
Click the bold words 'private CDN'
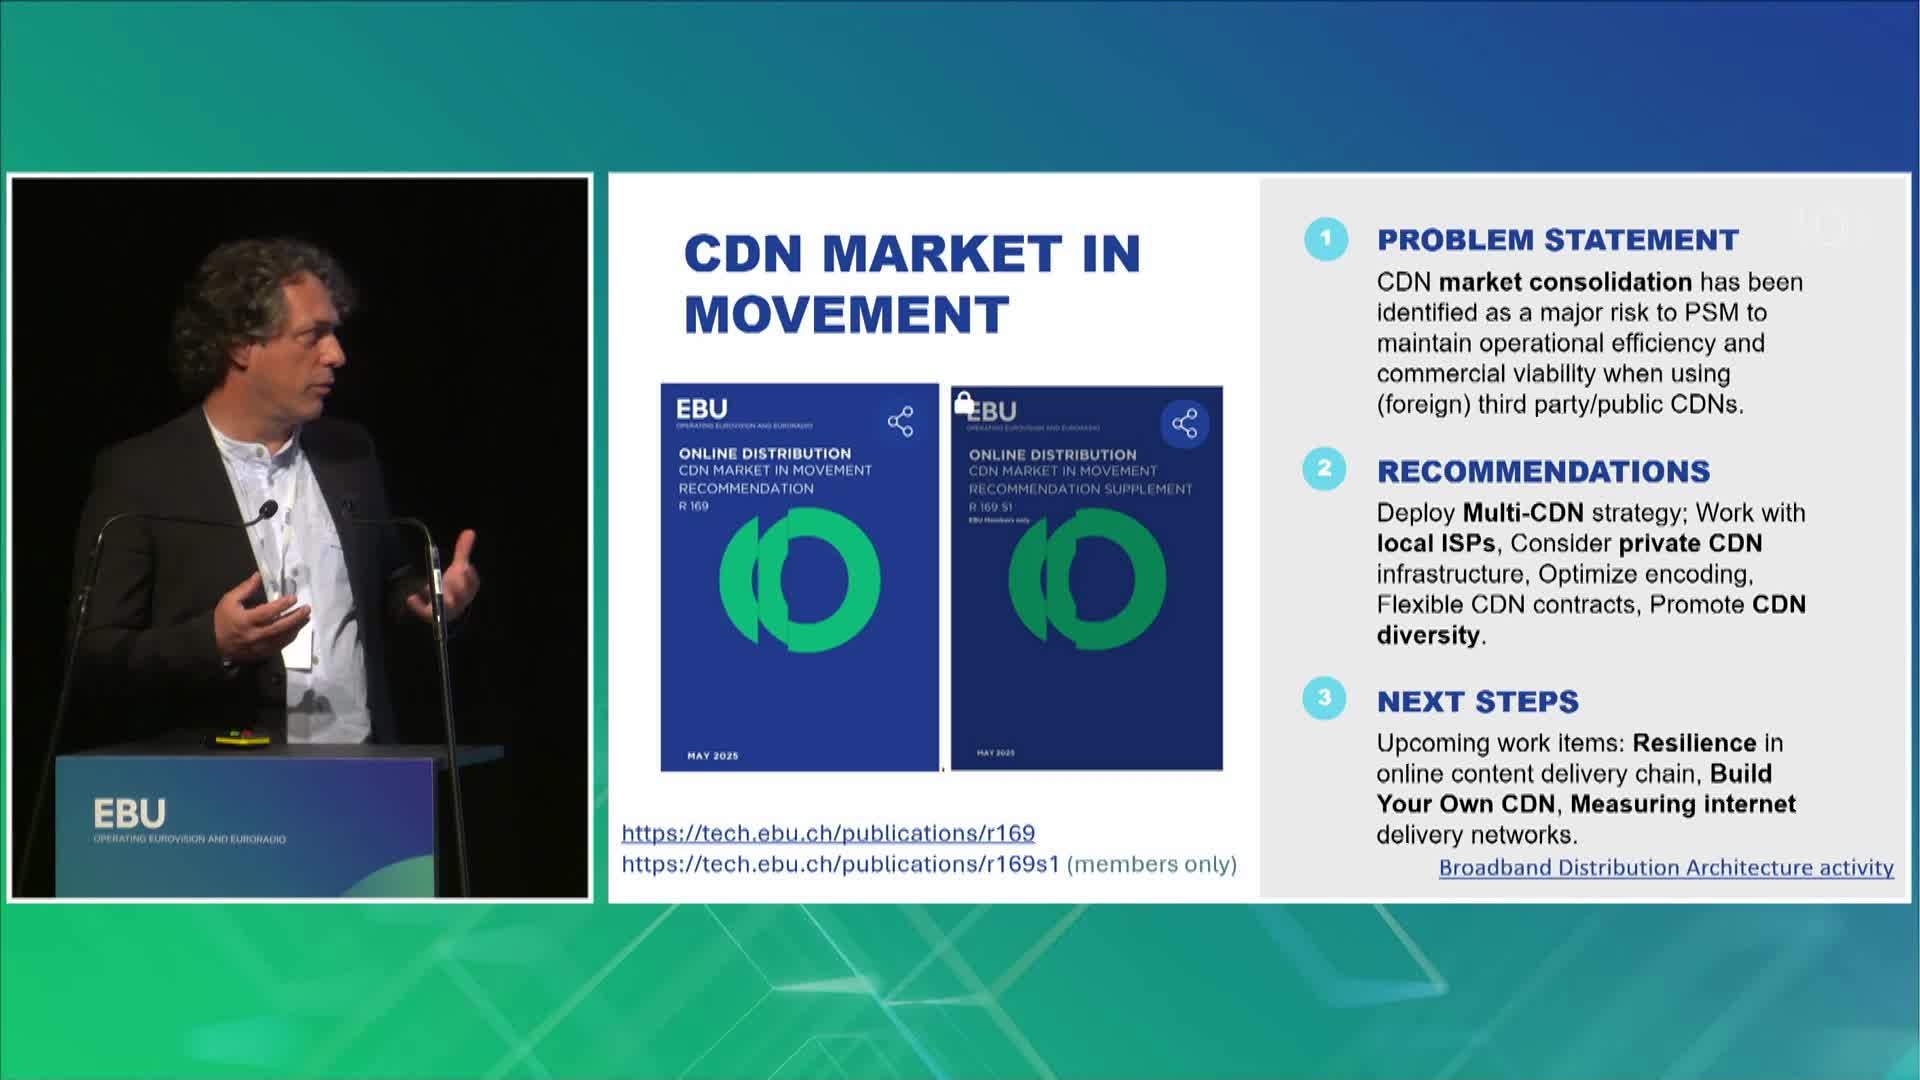[1691, 544]
